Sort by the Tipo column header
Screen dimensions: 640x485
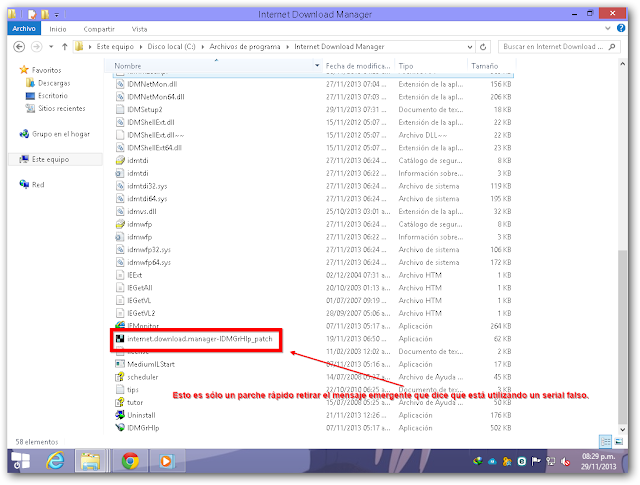coord(406,66)
